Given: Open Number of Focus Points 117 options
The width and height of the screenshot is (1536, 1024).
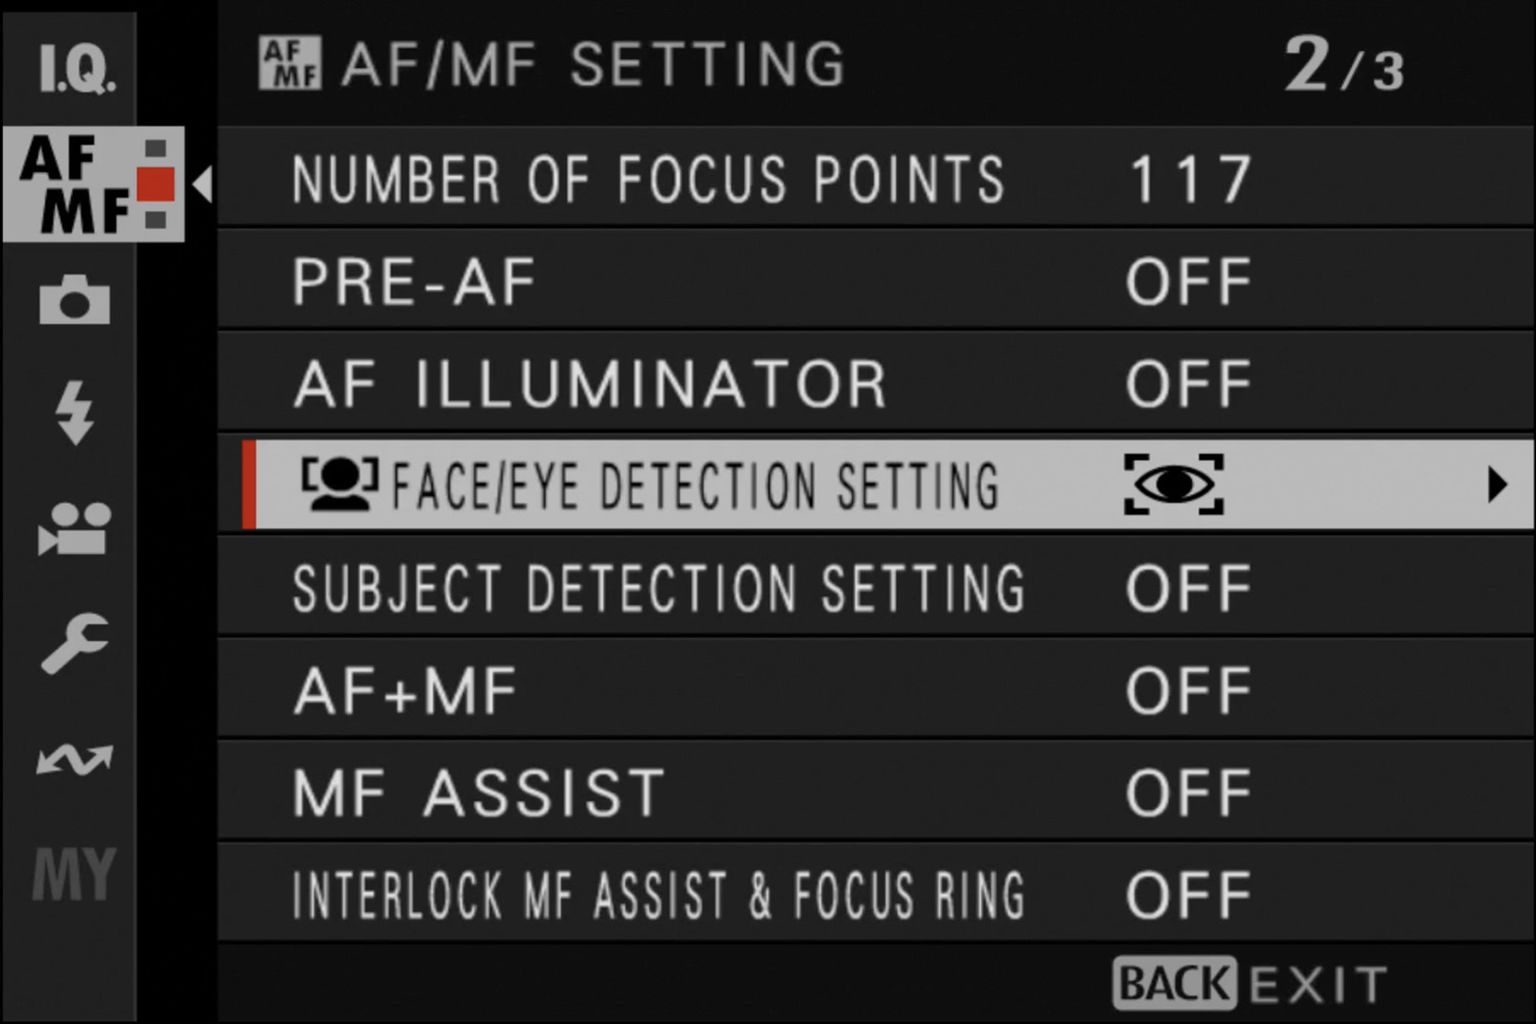Looking at the screenshot, I should click(1190, 180).
